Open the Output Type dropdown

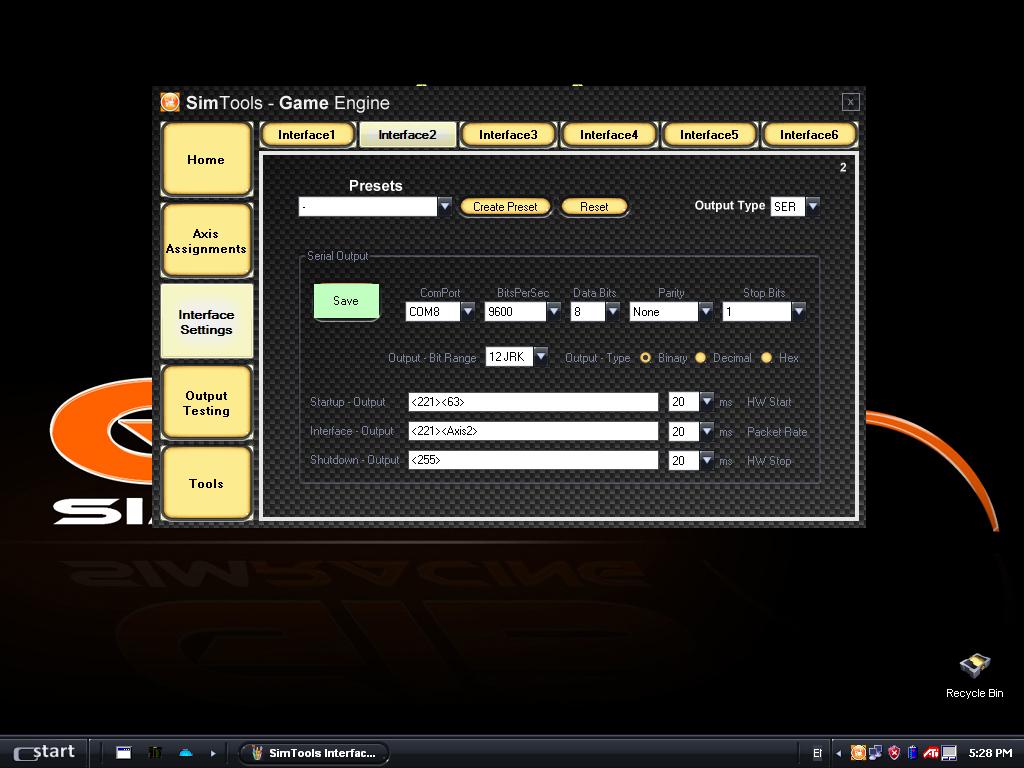point(812,206)
